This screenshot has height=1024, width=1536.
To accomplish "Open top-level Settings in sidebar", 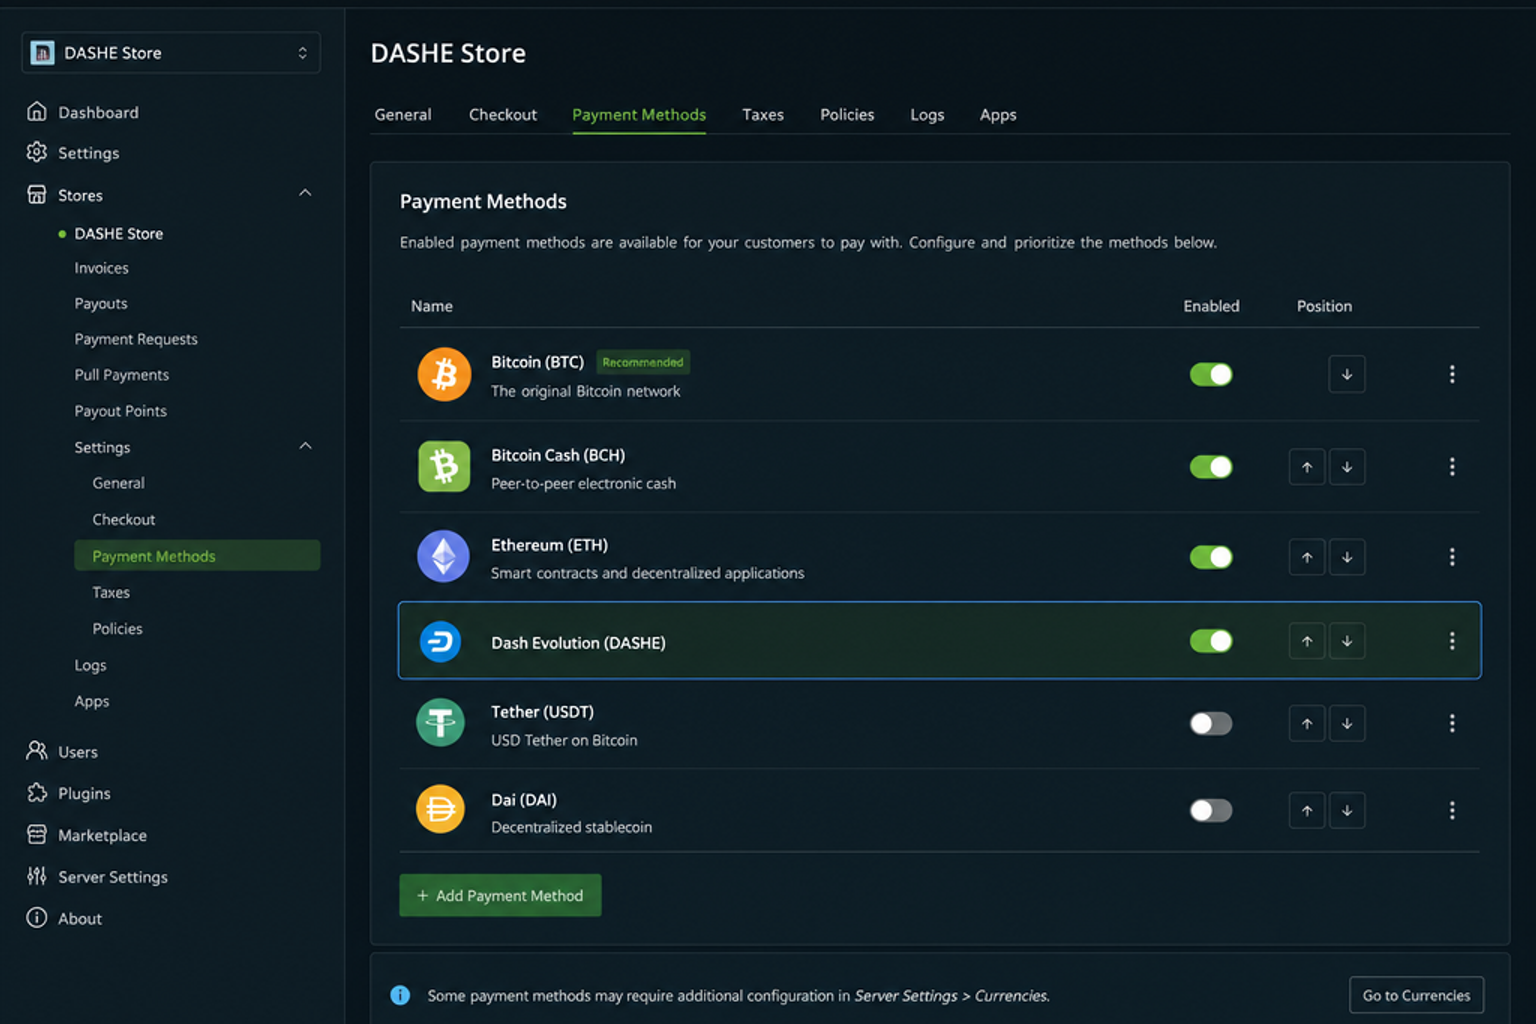I will (74, 153).
